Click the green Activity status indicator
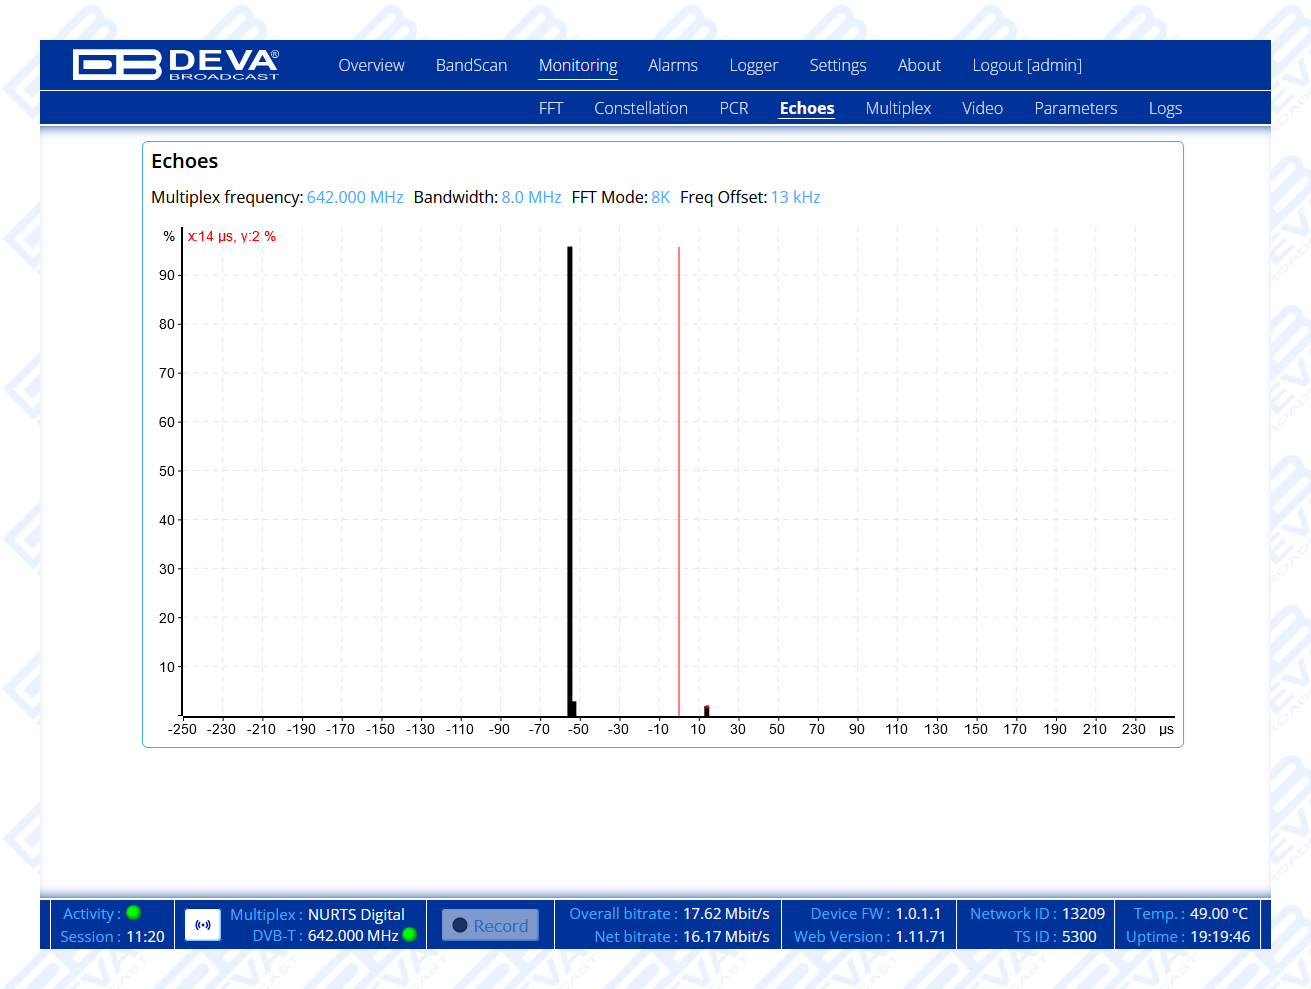 (x=134, y=913)
